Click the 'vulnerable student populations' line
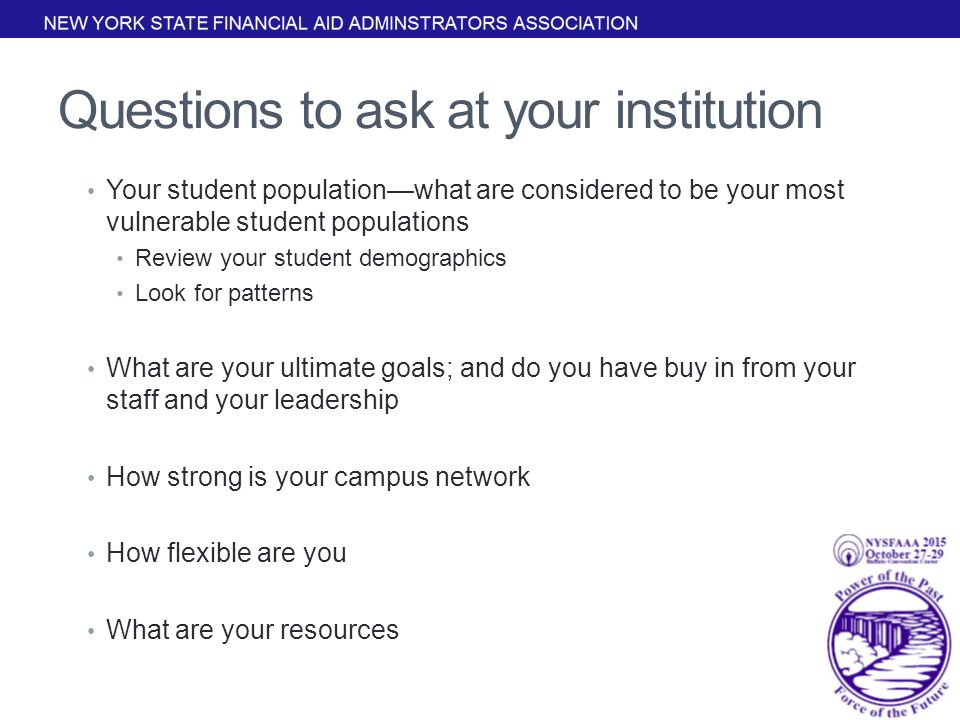The image size is (960, 720). coord(287,222)
